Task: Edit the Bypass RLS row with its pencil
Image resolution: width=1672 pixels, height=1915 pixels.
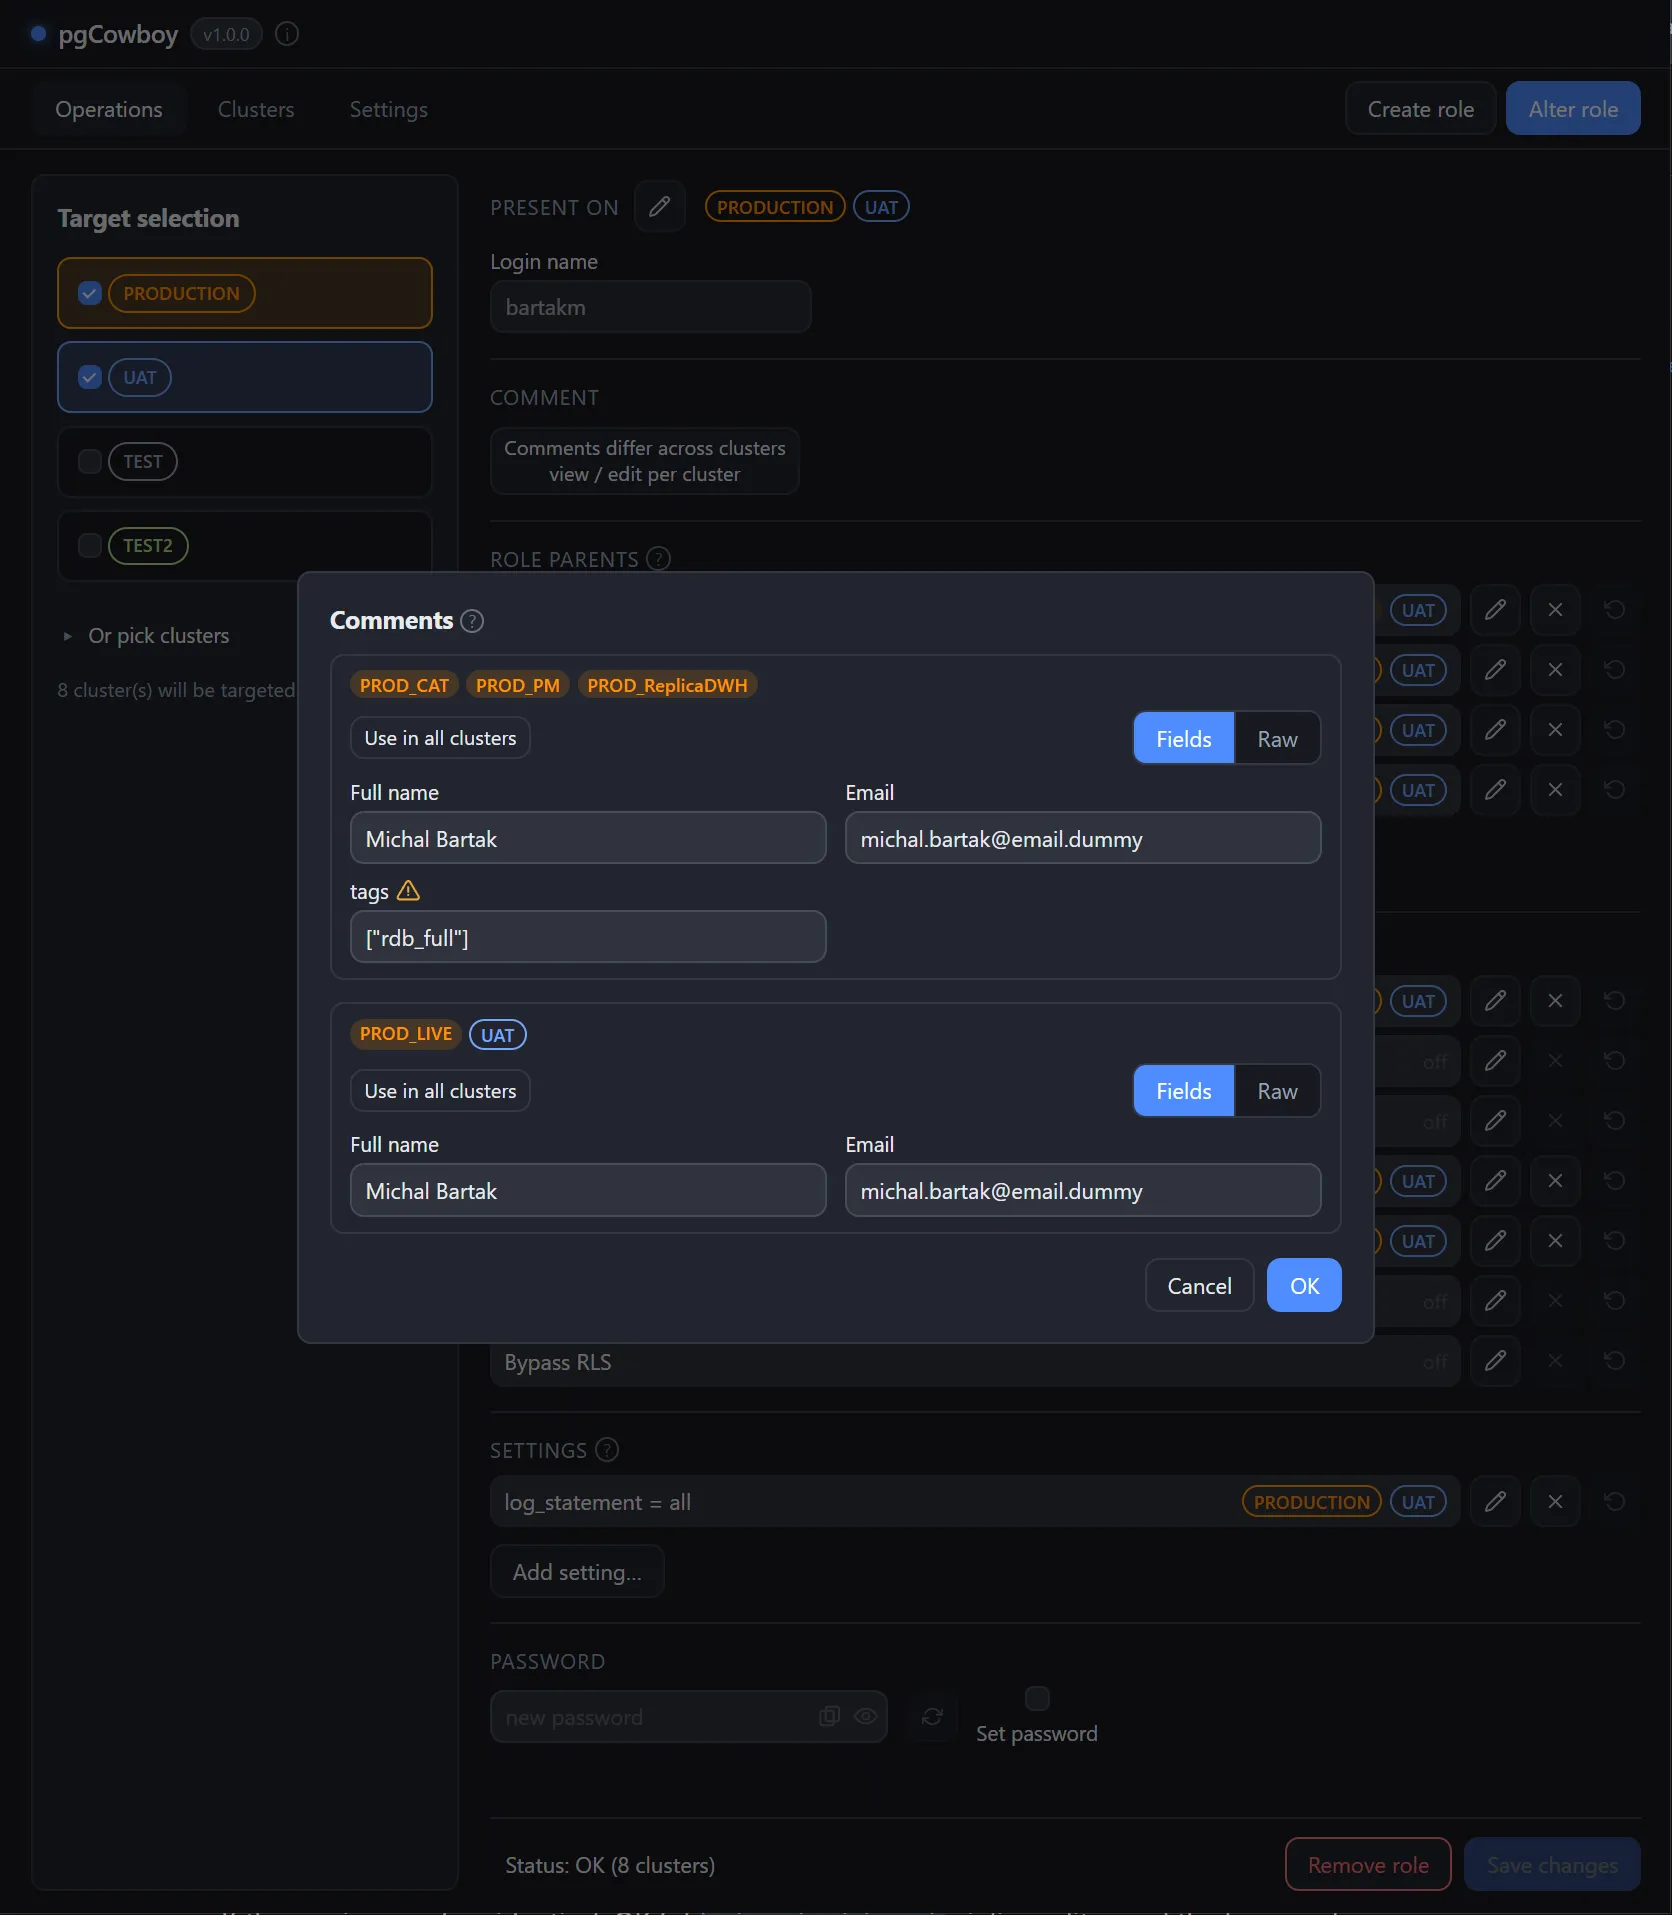Action: (1496, 1360)
